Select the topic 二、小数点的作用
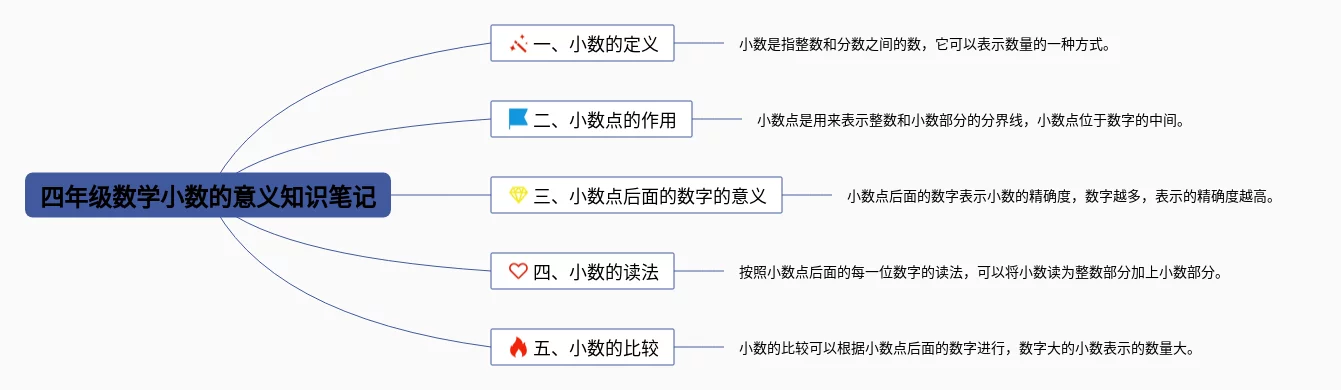Image resolution: width=1341 pixels, height=390 pixels. pos(591,120)
